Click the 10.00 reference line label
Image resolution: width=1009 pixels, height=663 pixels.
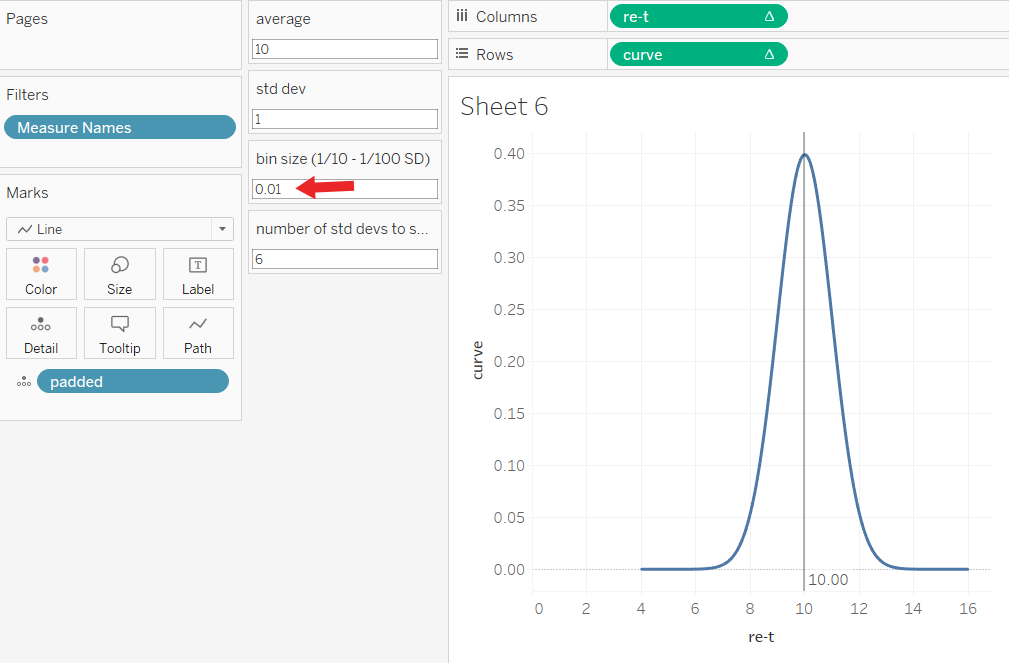coord(828,579)
